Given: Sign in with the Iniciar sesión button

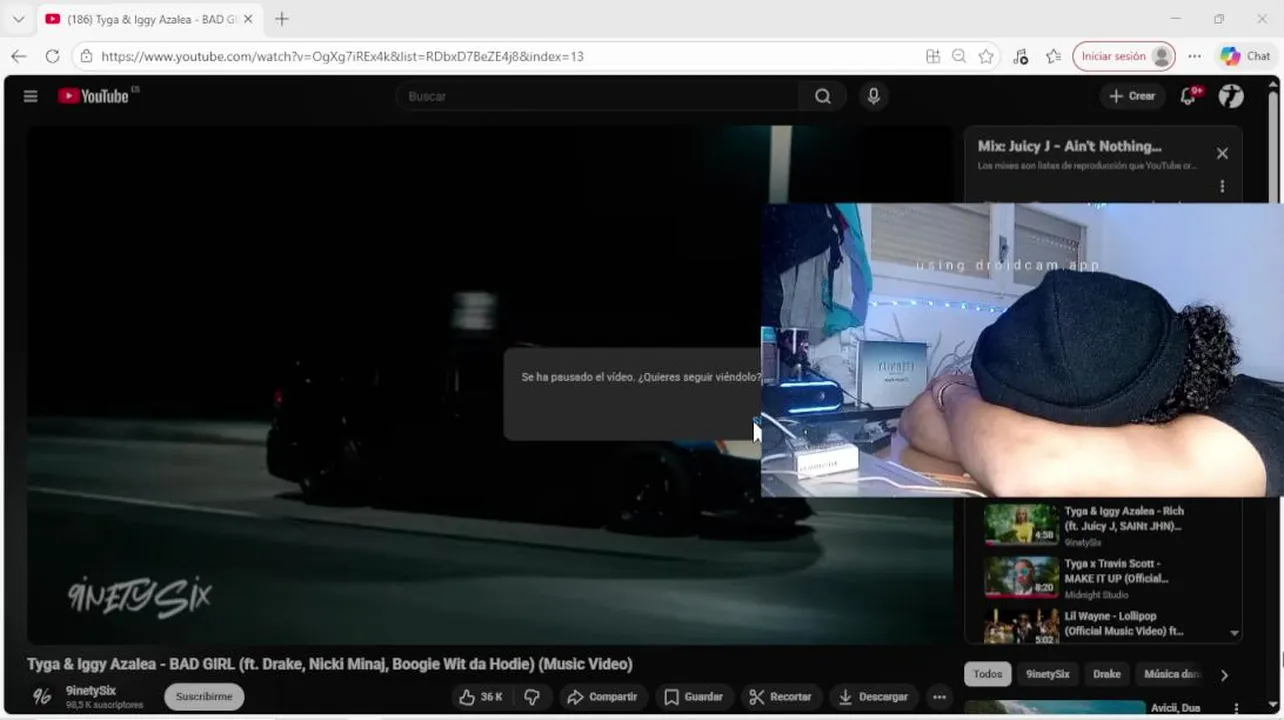Looking at the screenshot, I should coord(1123,57).
